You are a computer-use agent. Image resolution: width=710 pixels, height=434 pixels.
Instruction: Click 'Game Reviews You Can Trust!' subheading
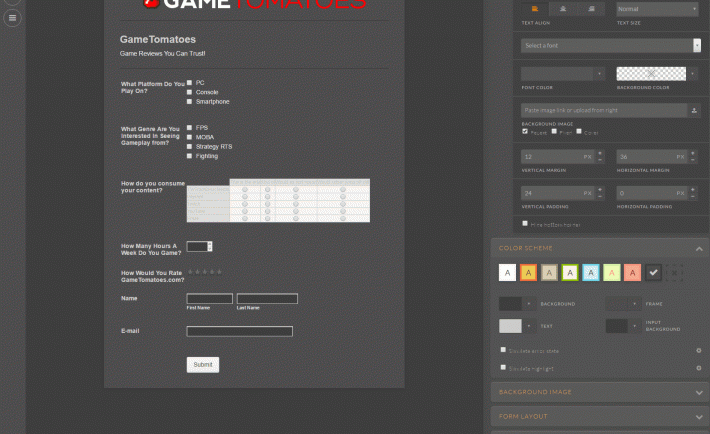pyautogui.click(x=163, y=53)
